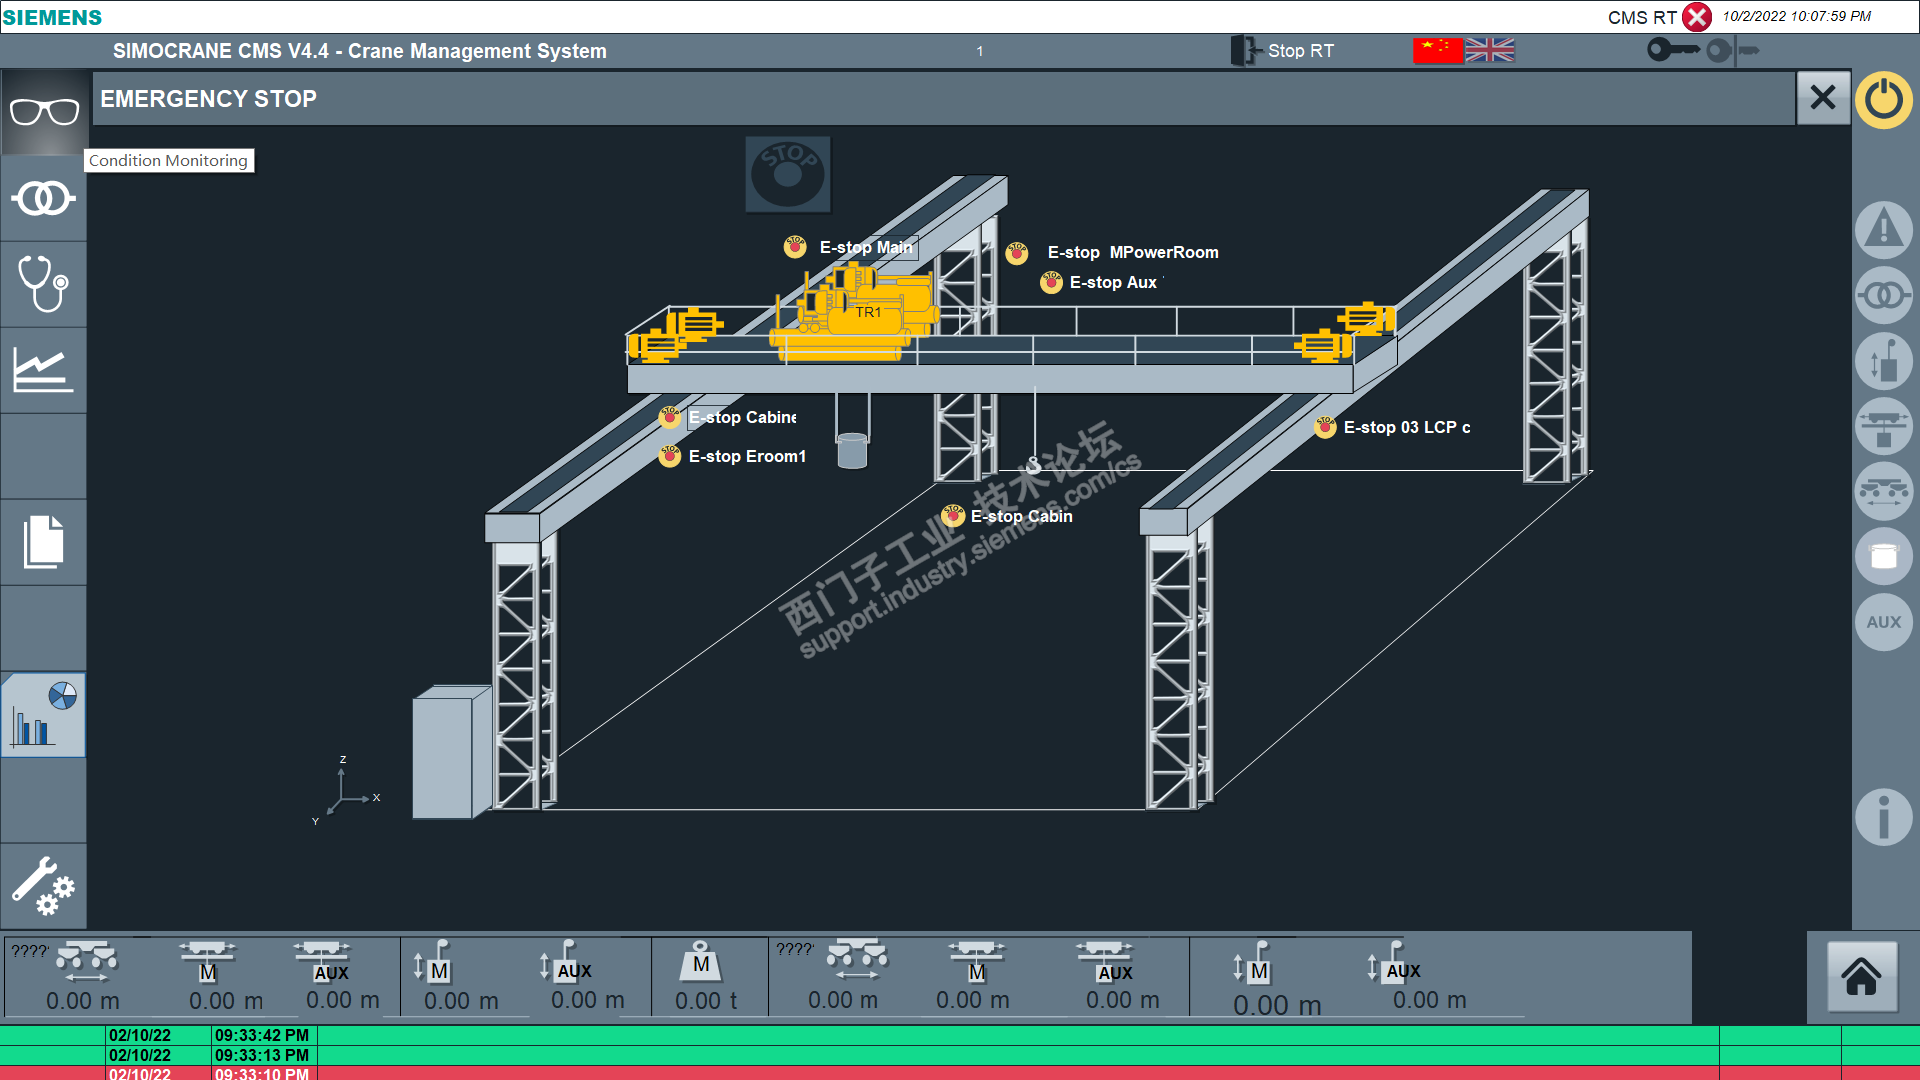Image resolution: width=1920 pixels, height=1080 pixels.
Task: Click the yellow power button
Action: 1883,99
